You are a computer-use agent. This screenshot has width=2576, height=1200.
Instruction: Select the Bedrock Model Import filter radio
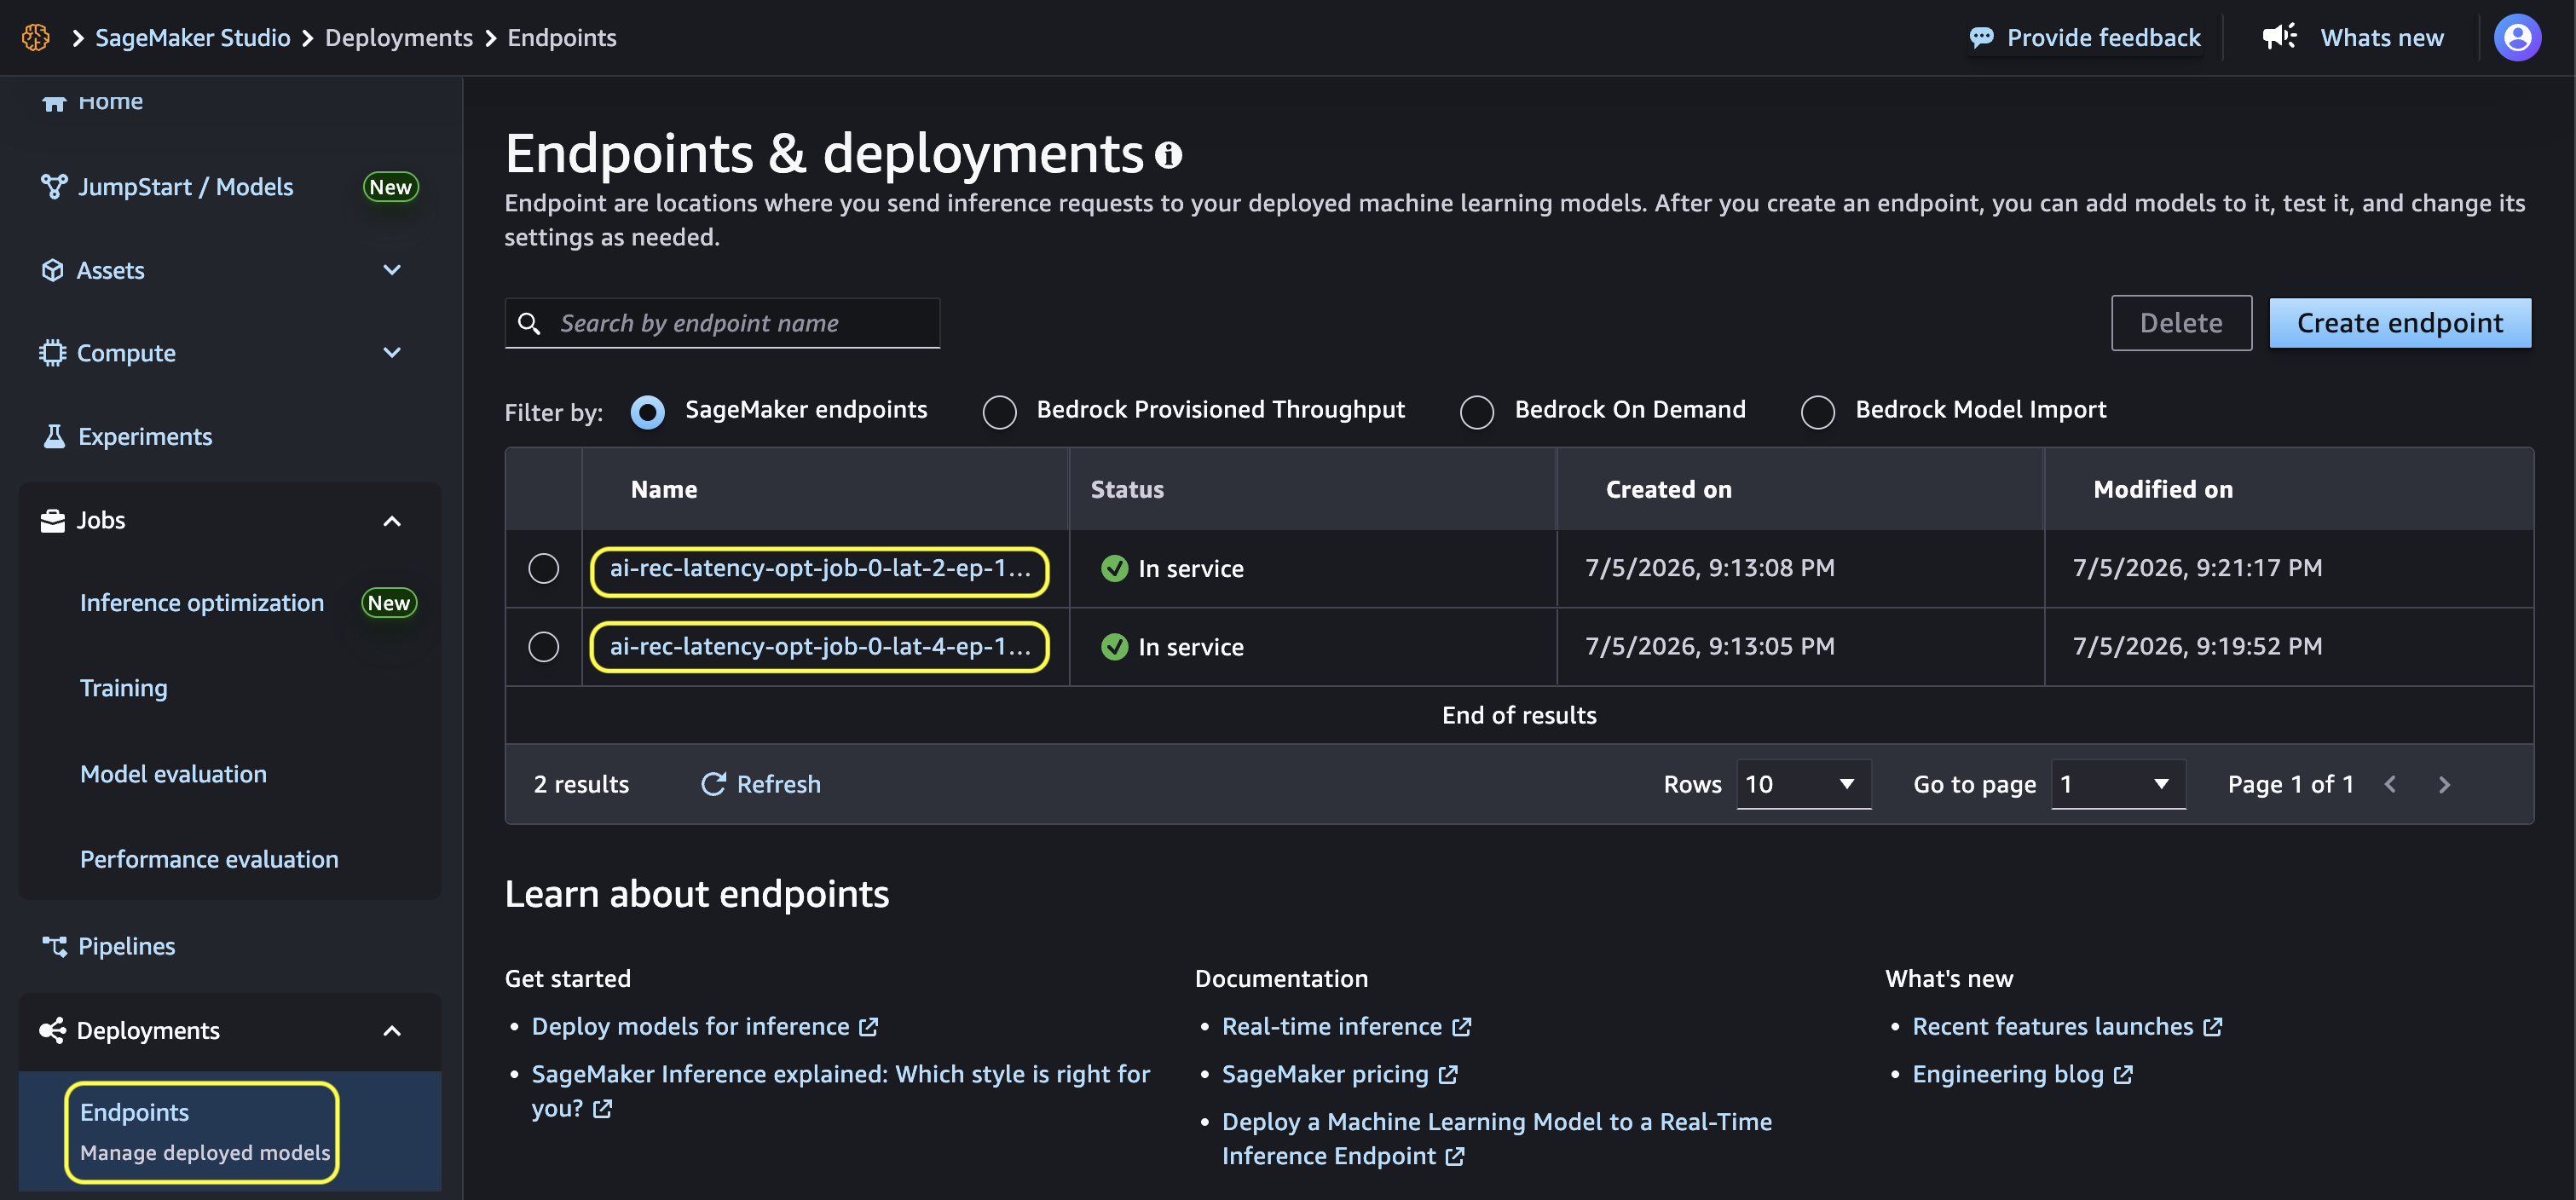1818,412
